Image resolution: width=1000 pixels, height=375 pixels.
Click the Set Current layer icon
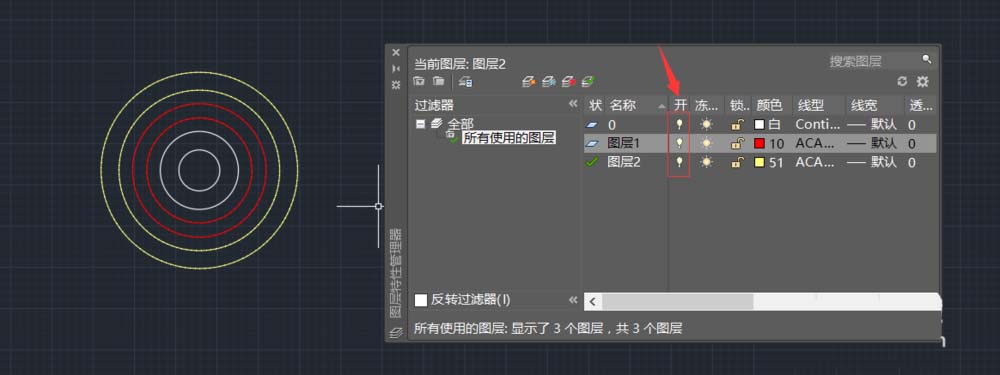[588, 82]
